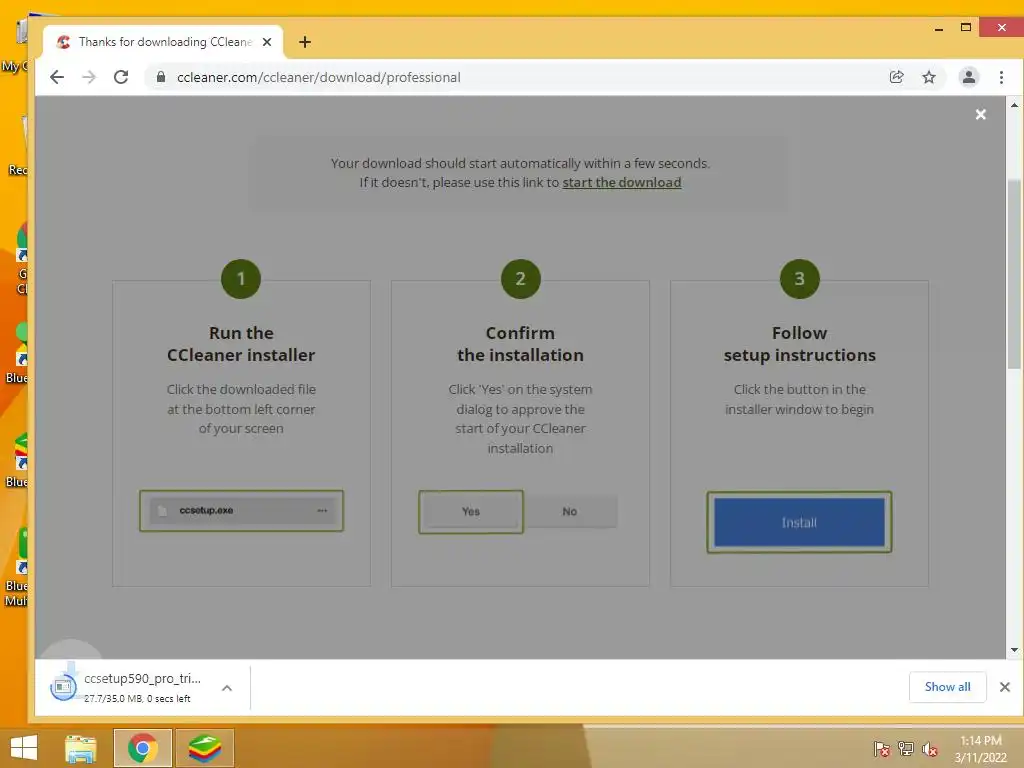Open BlueStacks from the taskbar

(x=204, y=748)
